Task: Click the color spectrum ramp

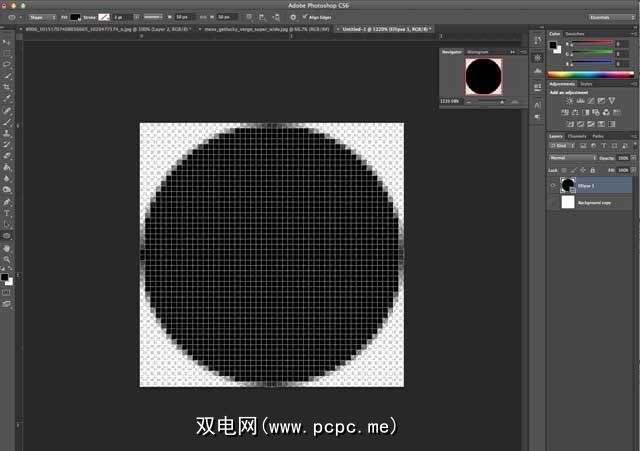Action: [590, 73]
